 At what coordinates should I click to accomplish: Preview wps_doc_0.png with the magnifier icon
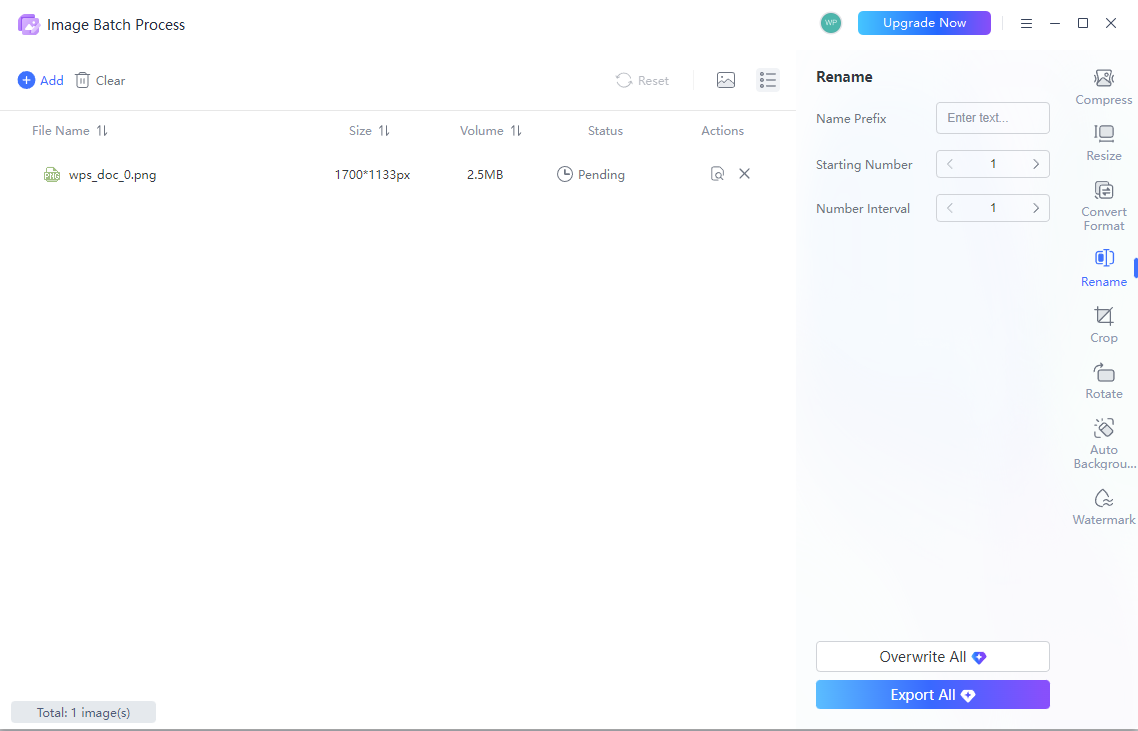pos(717,173)
